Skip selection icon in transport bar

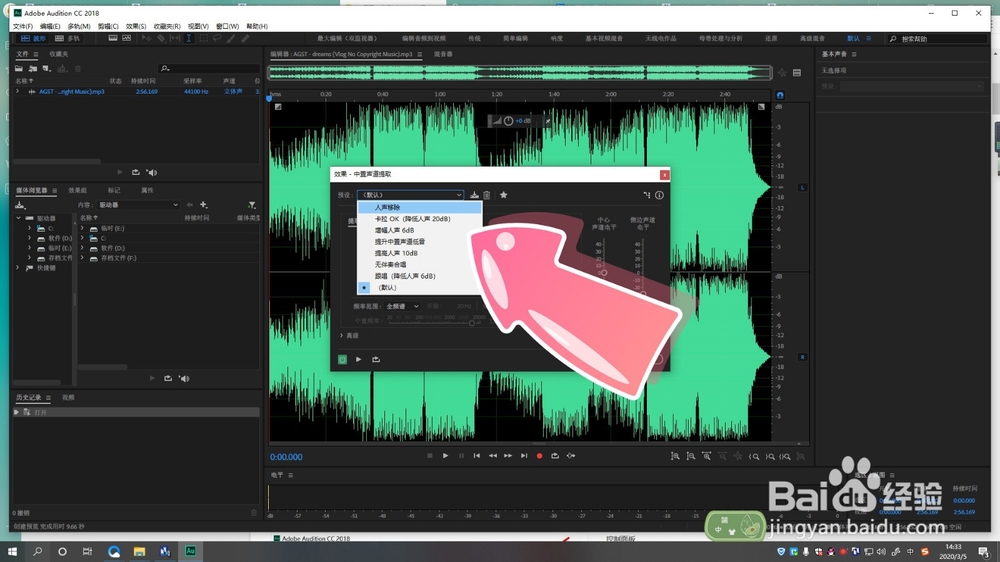coord(571,456)
